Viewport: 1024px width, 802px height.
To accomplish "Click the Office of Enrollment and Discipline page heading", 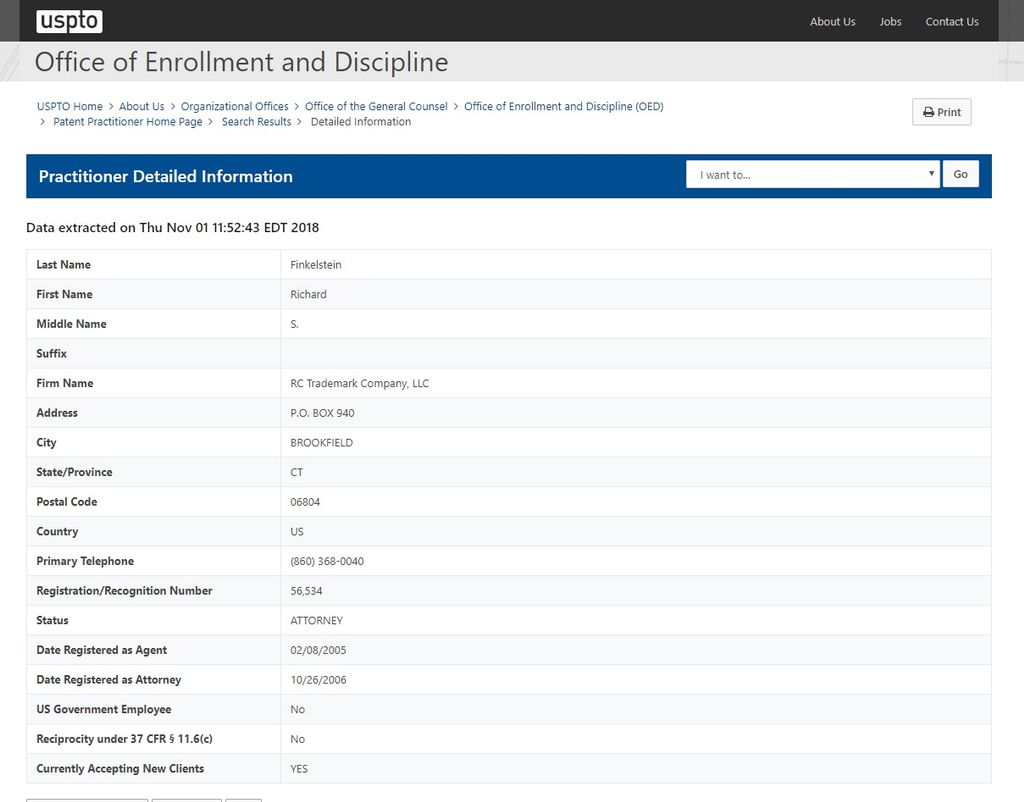I will click(x=241, y=62).
